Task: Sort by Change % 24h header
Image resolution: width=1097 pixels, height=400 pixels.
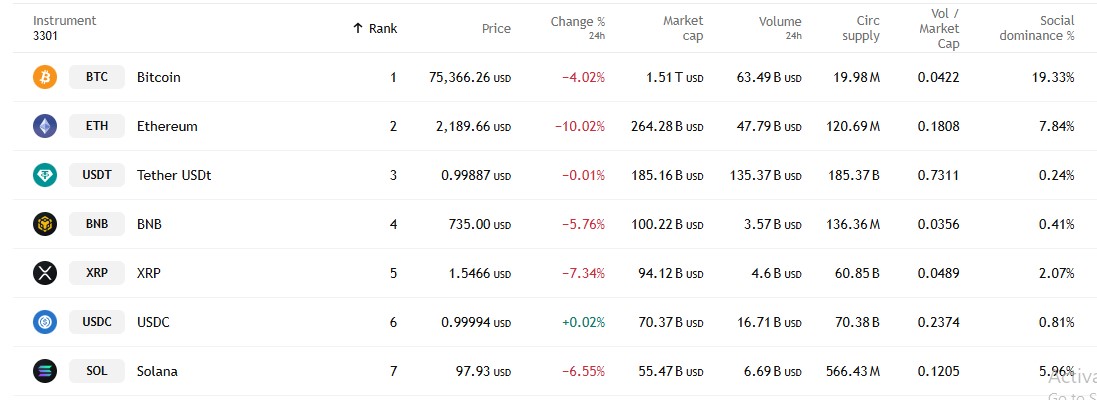Action: coord(578,22)
